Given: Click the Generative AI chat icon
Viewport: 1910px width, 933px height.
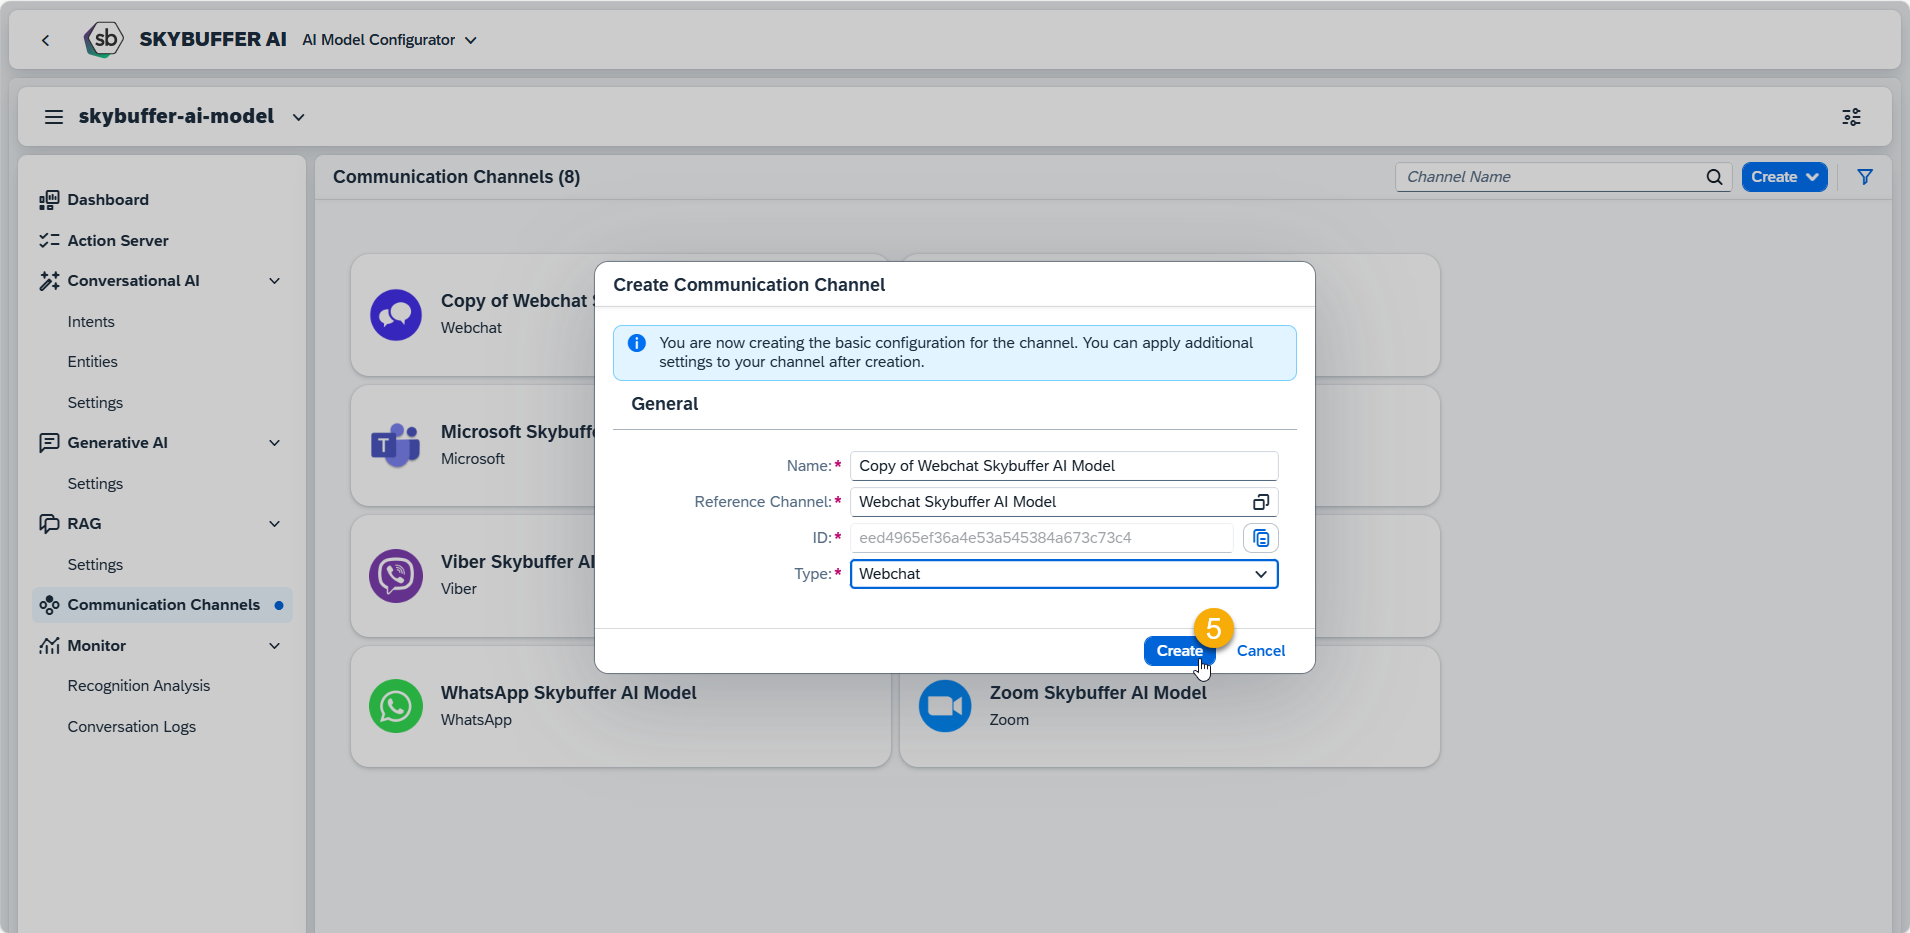Looking at the screenshot, I should pos(49,443).
